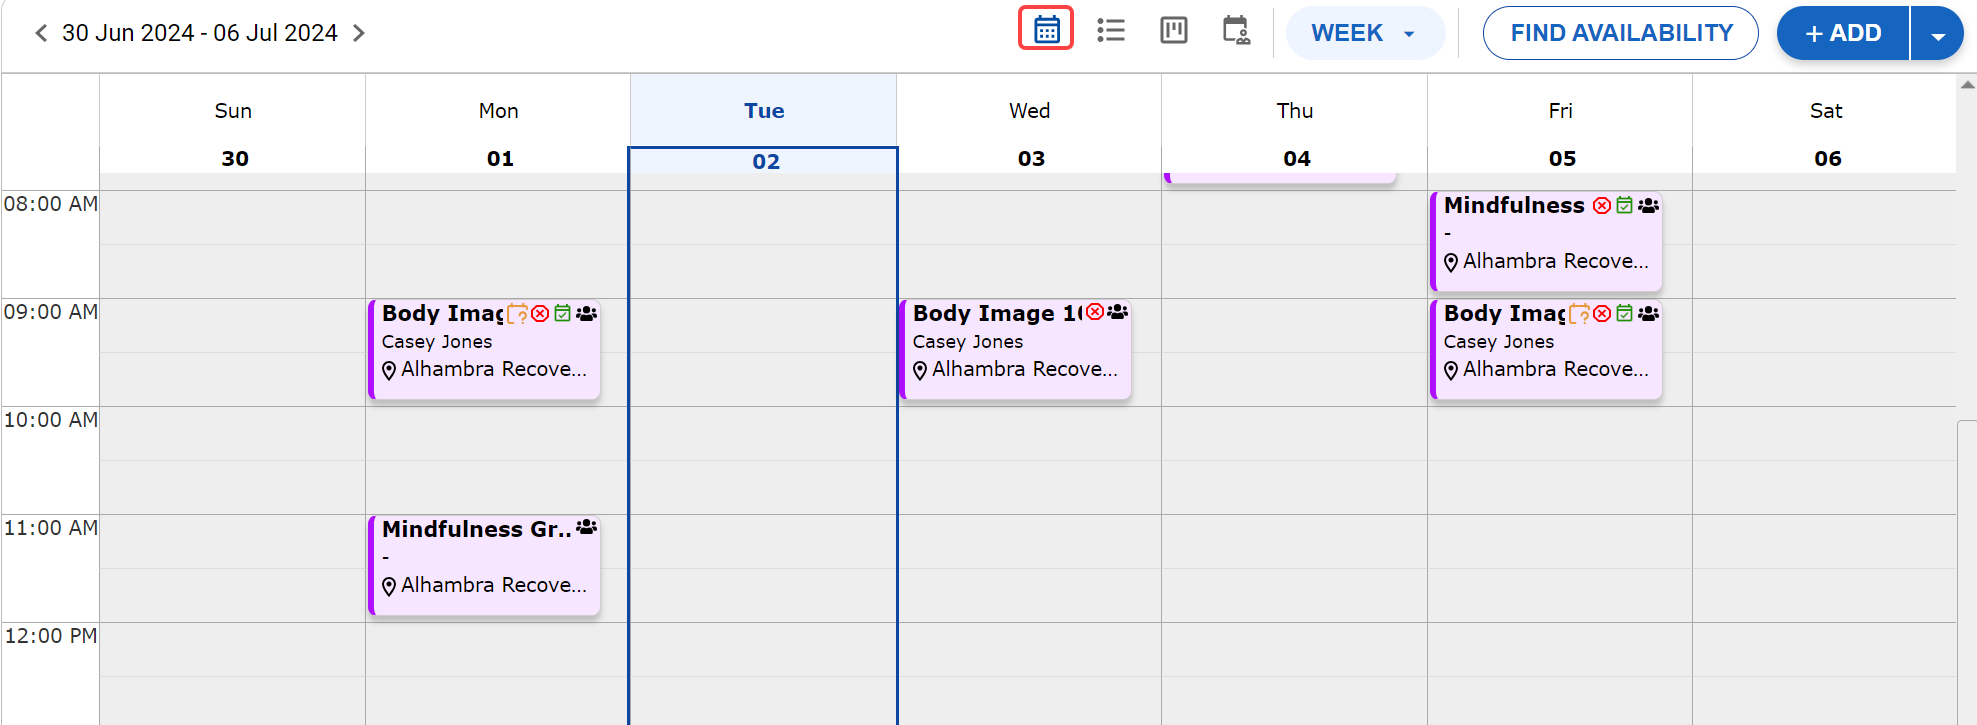Click orange question calendar icon on Friday Body Image
This screenshot has width=1977, height=725.
coord(1580,314)
